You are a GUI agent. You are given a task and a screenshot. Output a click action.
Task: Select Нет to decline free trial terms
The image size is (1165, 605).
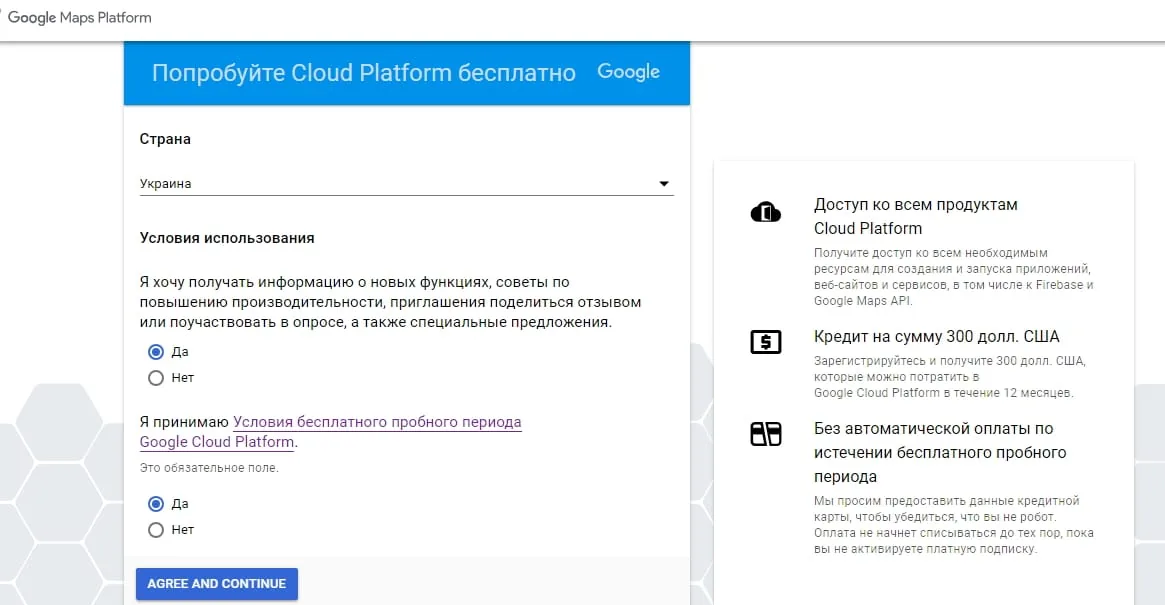(x=156, y=530)
